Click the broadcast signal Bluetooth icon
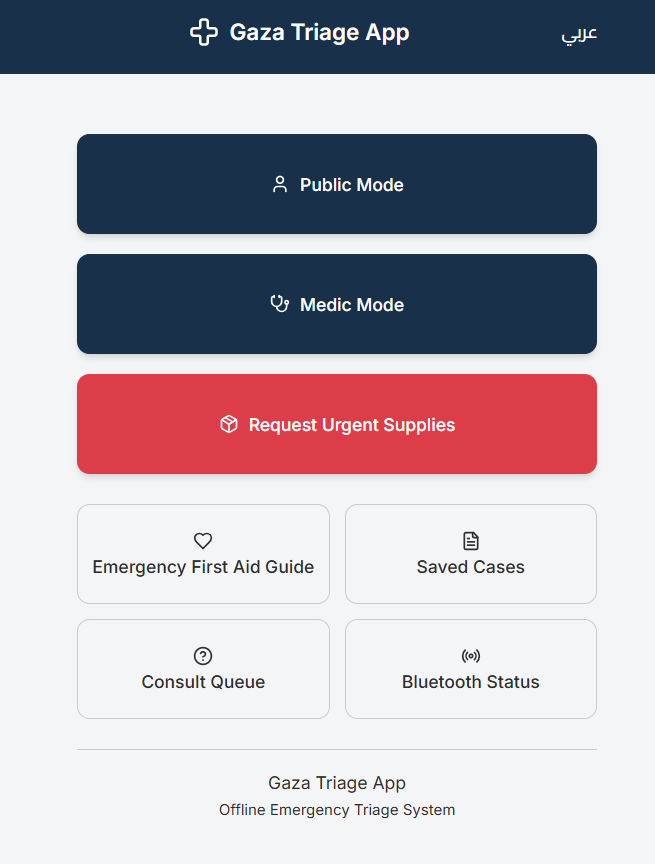 pos(471,656)
